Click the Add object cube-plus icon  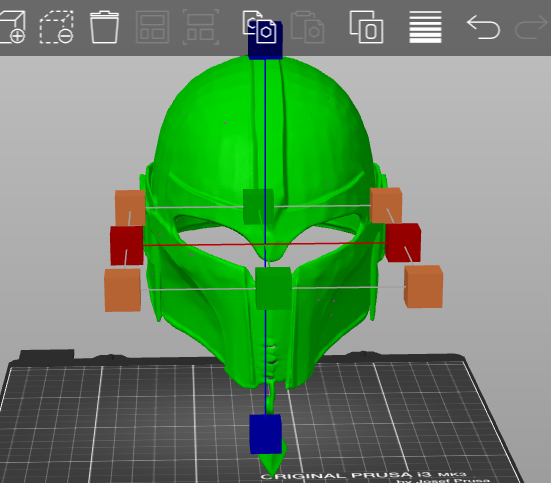point(13,27)
